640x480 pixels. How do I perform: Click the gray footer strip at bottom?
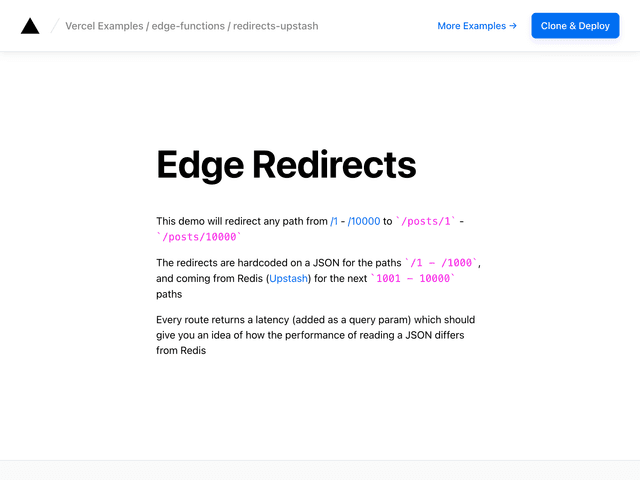click(x=320, y=470)
